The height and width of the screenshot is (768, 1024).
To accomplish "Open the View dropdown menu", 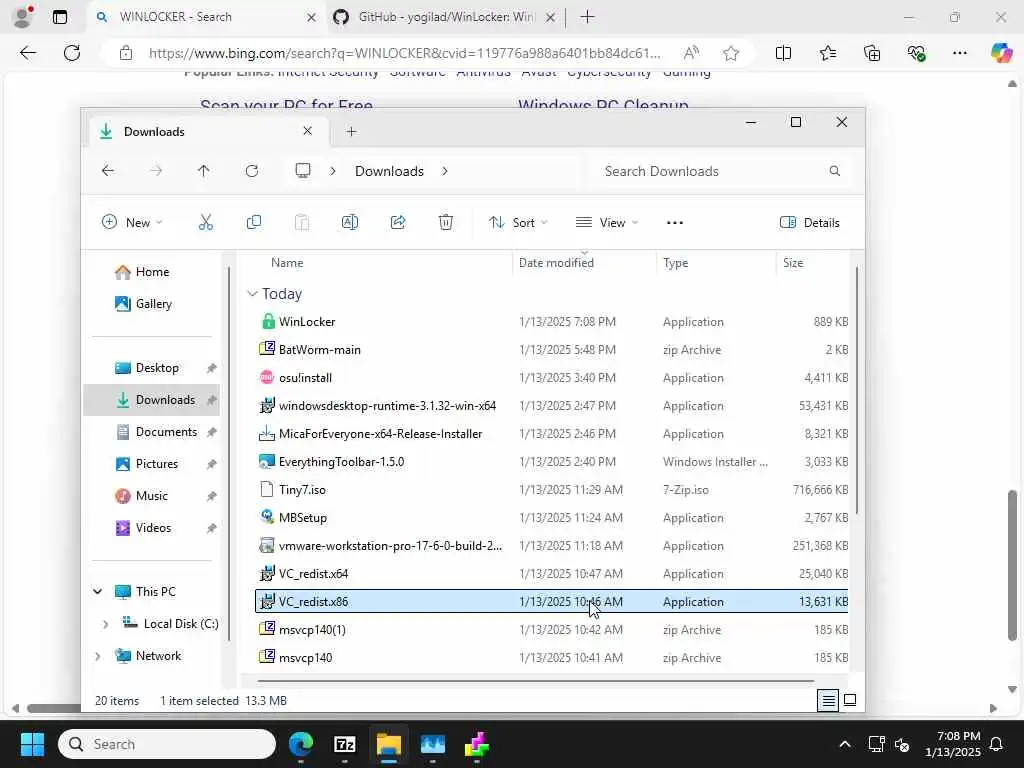I will pos(607,223).
